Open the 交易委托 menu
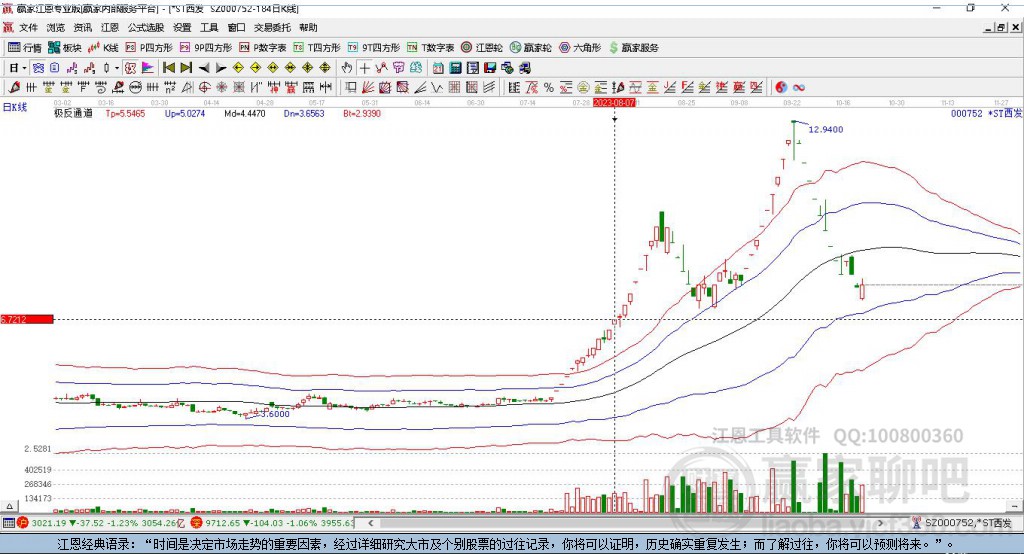1024x554 pixels. (272, 27)
